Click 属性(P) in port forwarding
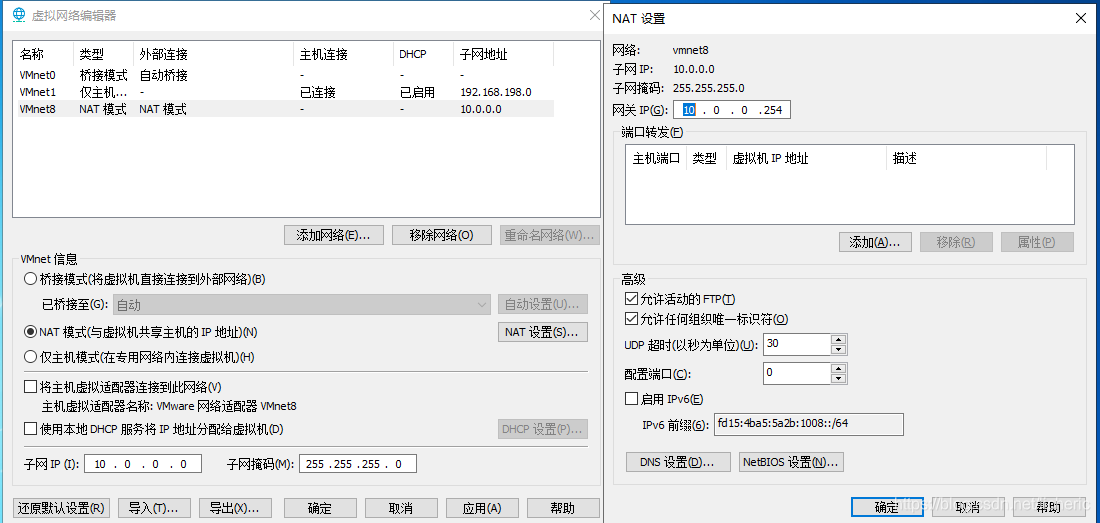This screenshot has width=1100, height=523. (1038, 242)
